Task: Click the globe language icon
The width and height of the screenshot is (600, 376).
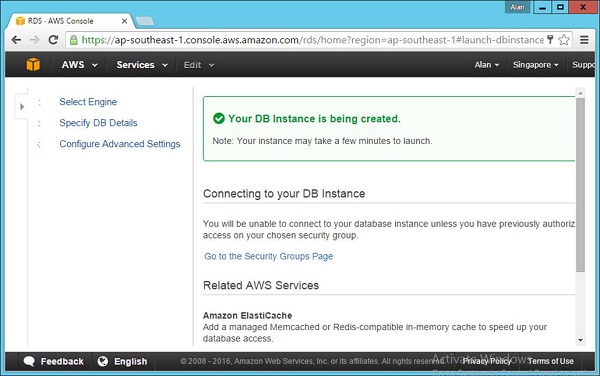Action: [x=103, y=361]
